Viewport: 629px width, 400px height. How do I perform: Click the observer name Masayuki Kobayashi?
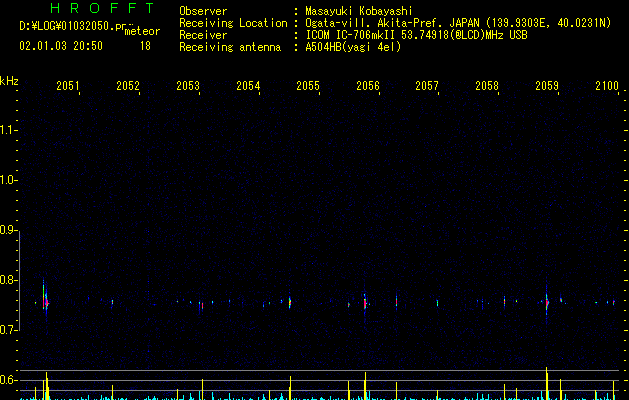[x=359, y=11]
